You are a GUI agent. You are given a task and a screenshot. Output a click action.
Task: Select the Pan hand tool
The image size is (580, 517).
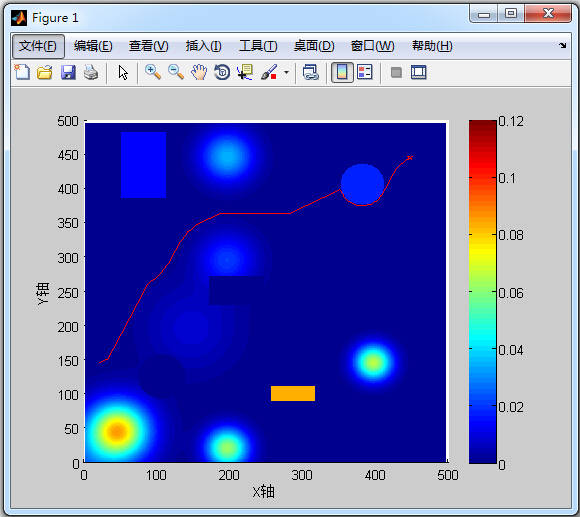199,72
